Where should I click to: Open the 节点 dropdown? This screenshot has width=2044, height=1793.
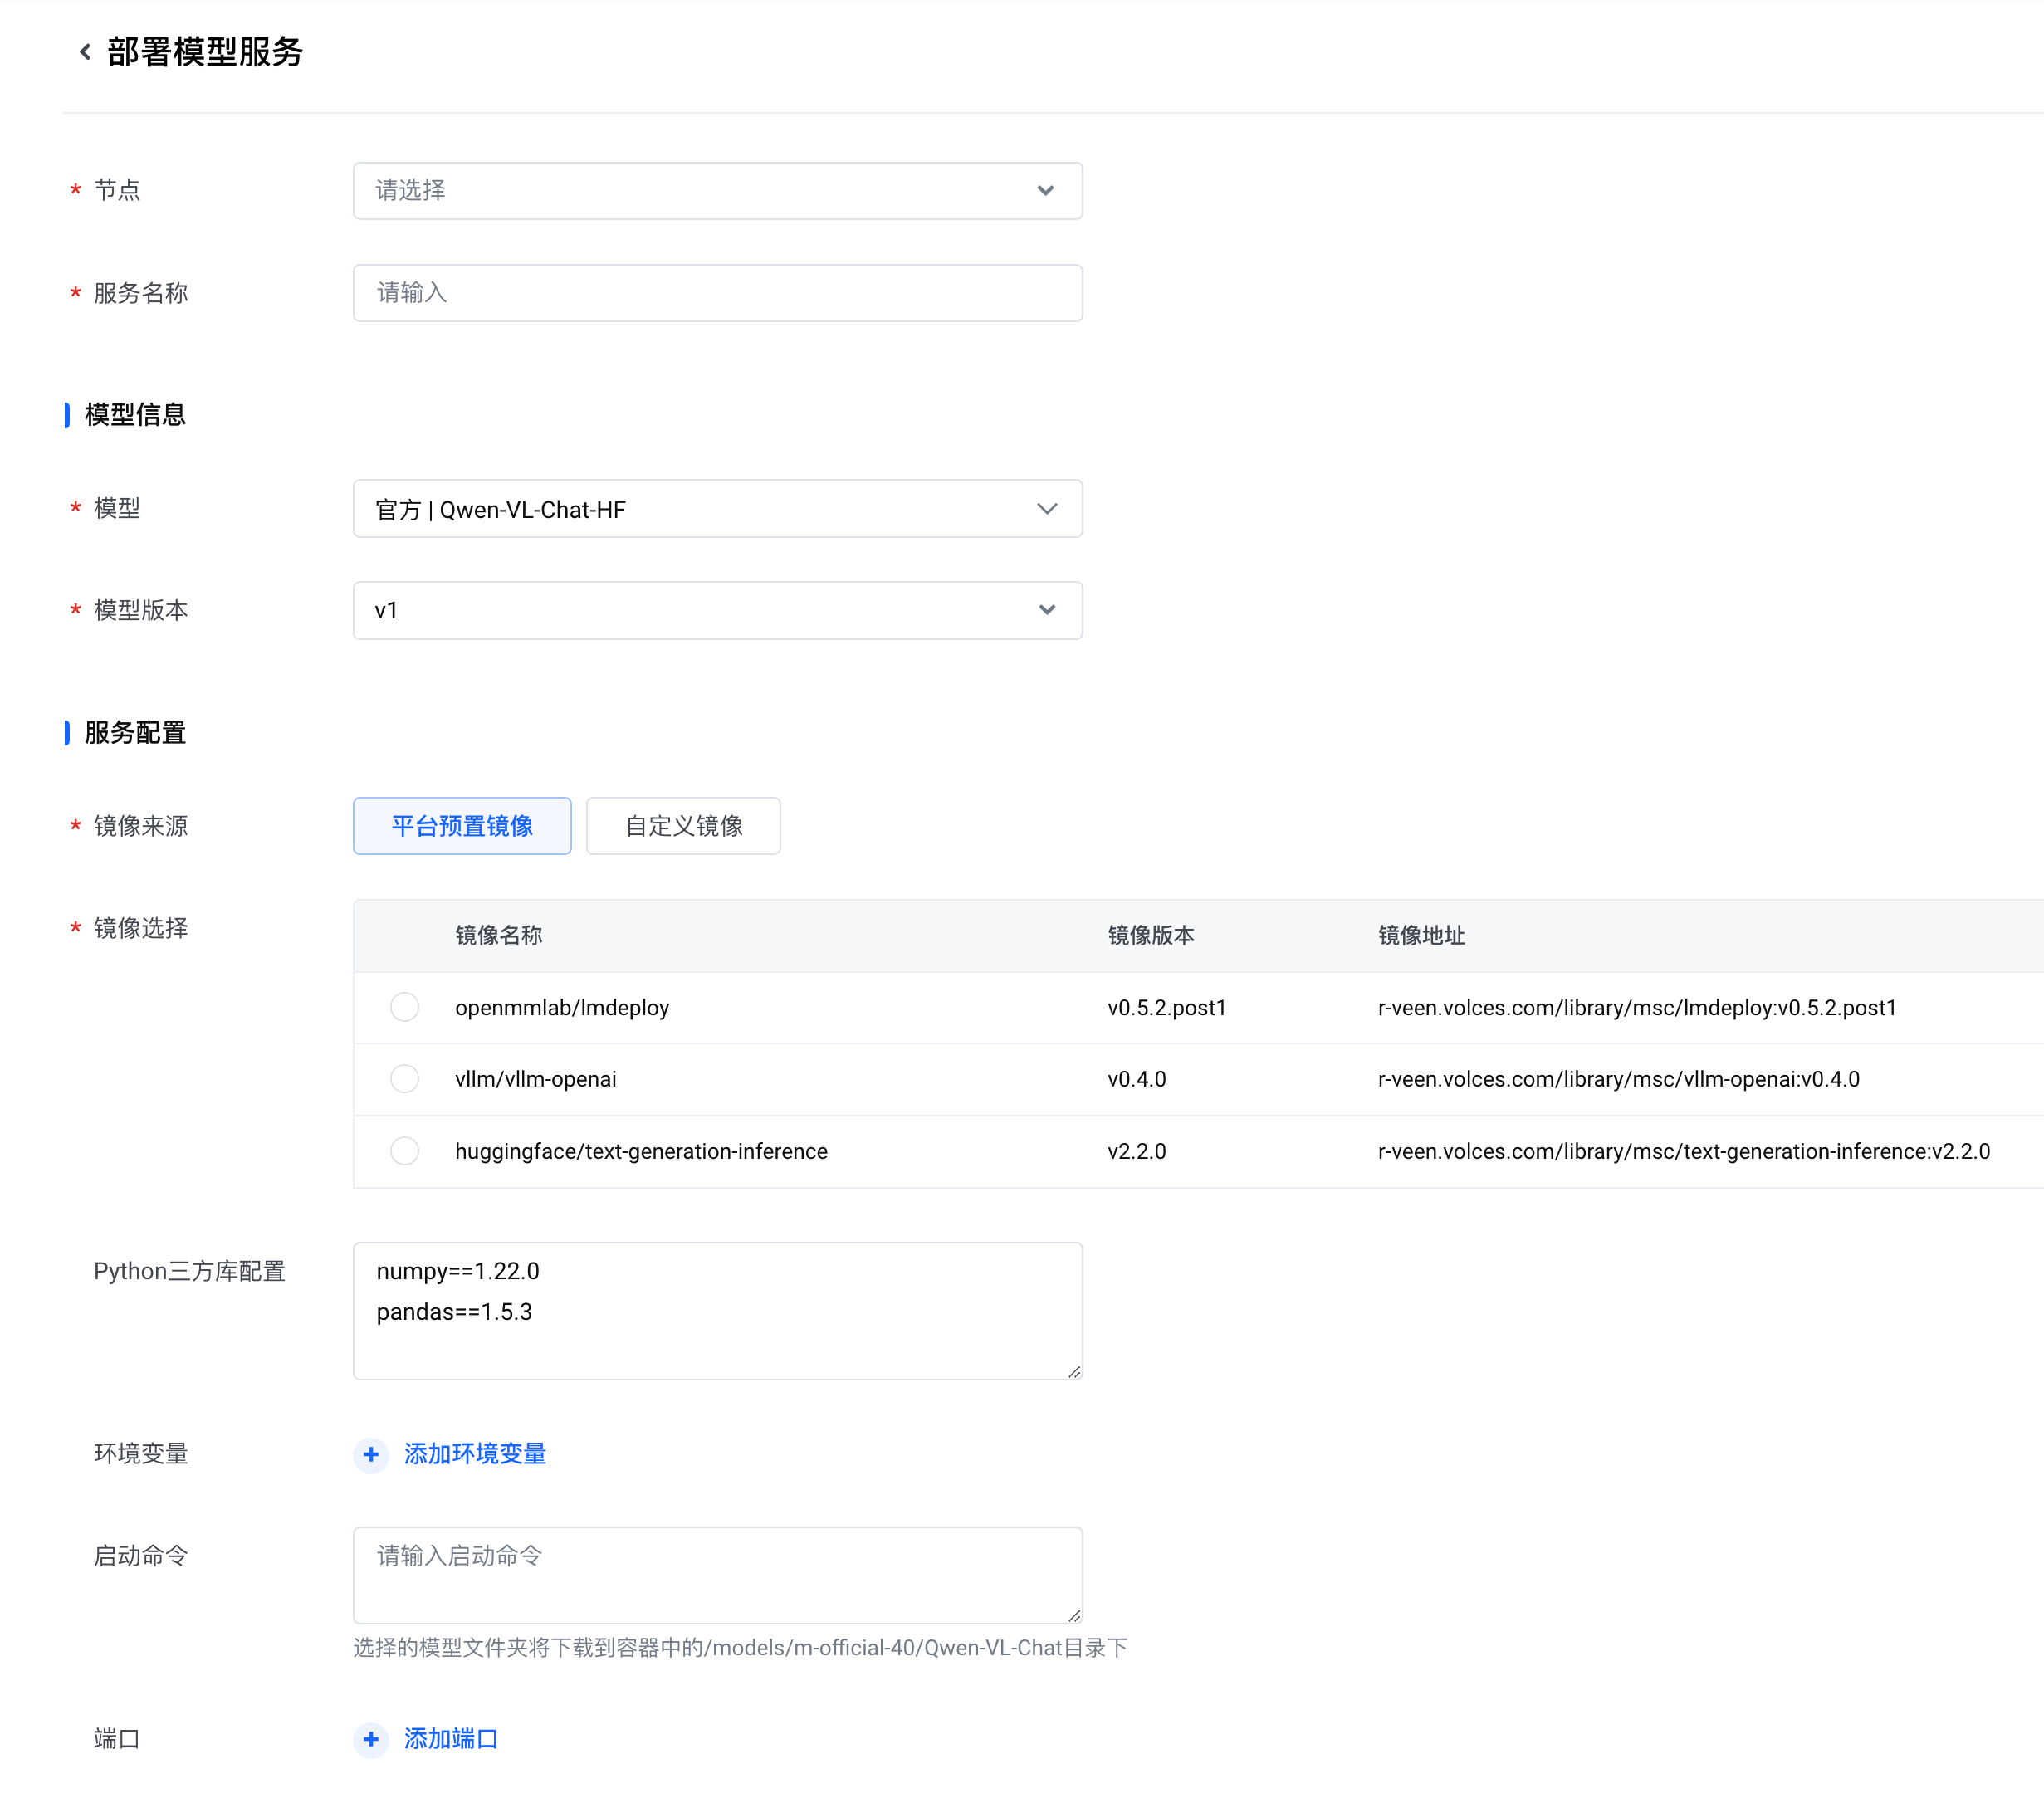click(717, 191)
